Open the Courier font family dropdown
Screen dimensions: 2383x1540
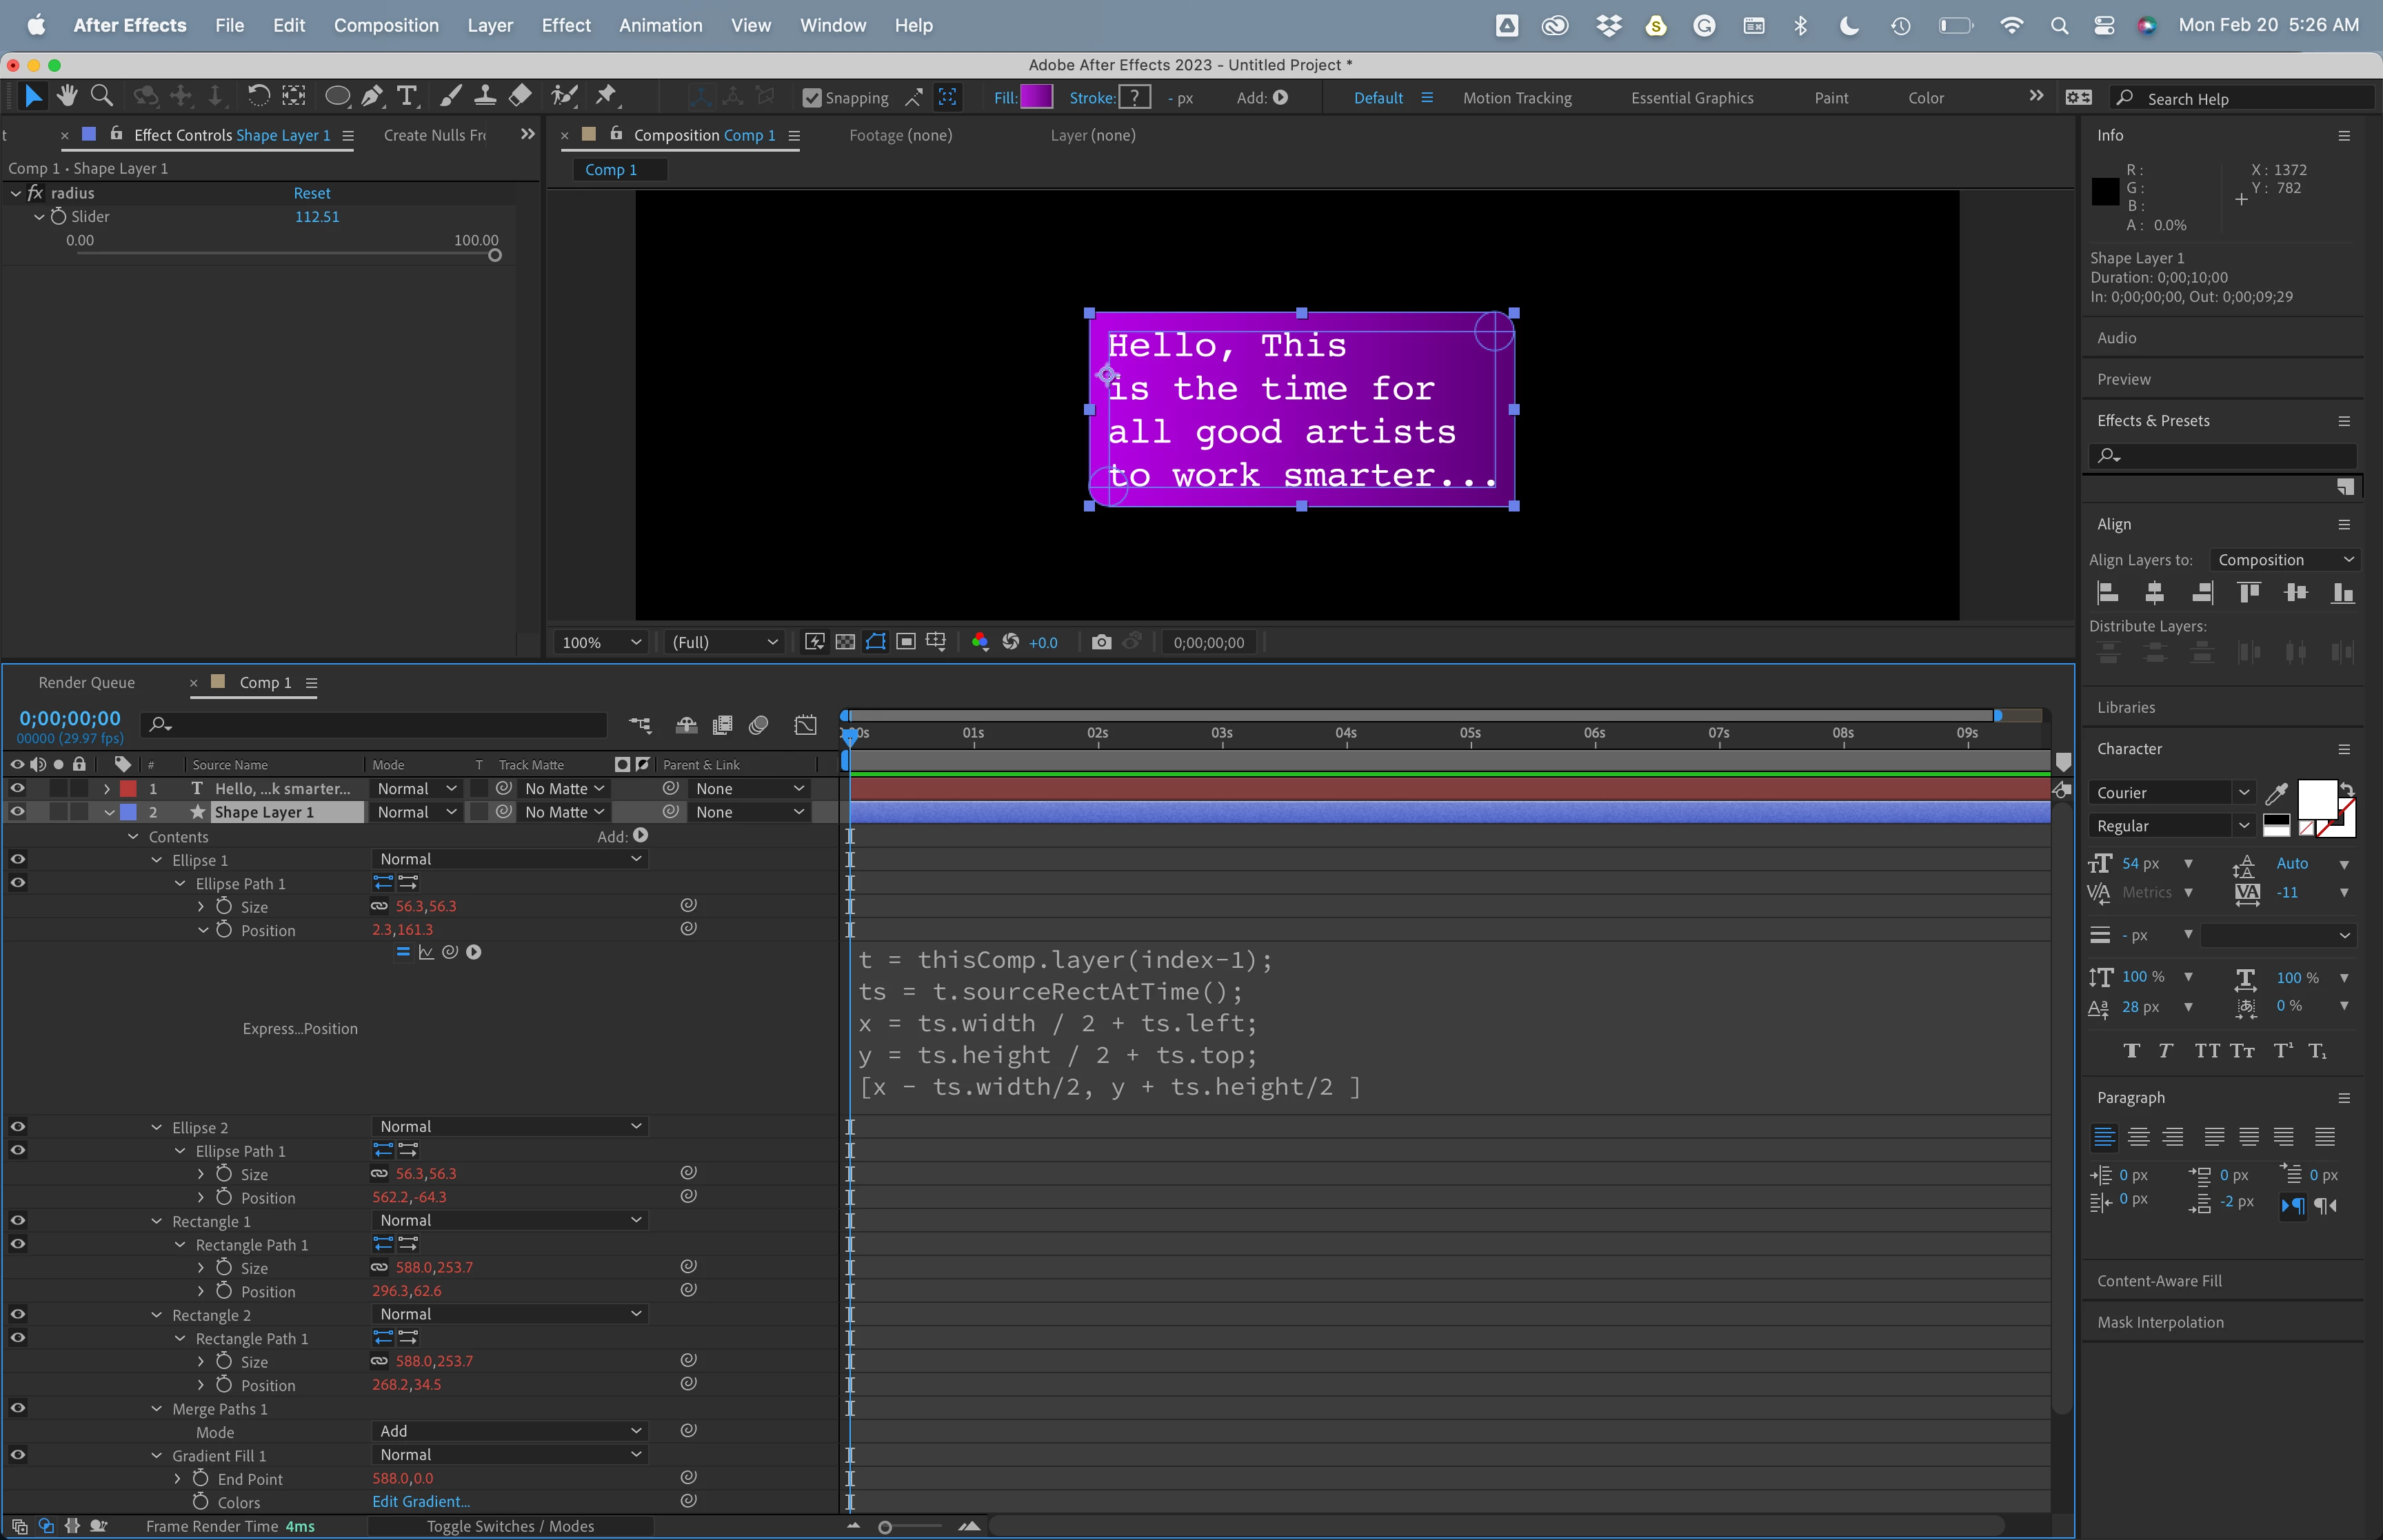pyautogui.click(x=2171, y=792)
